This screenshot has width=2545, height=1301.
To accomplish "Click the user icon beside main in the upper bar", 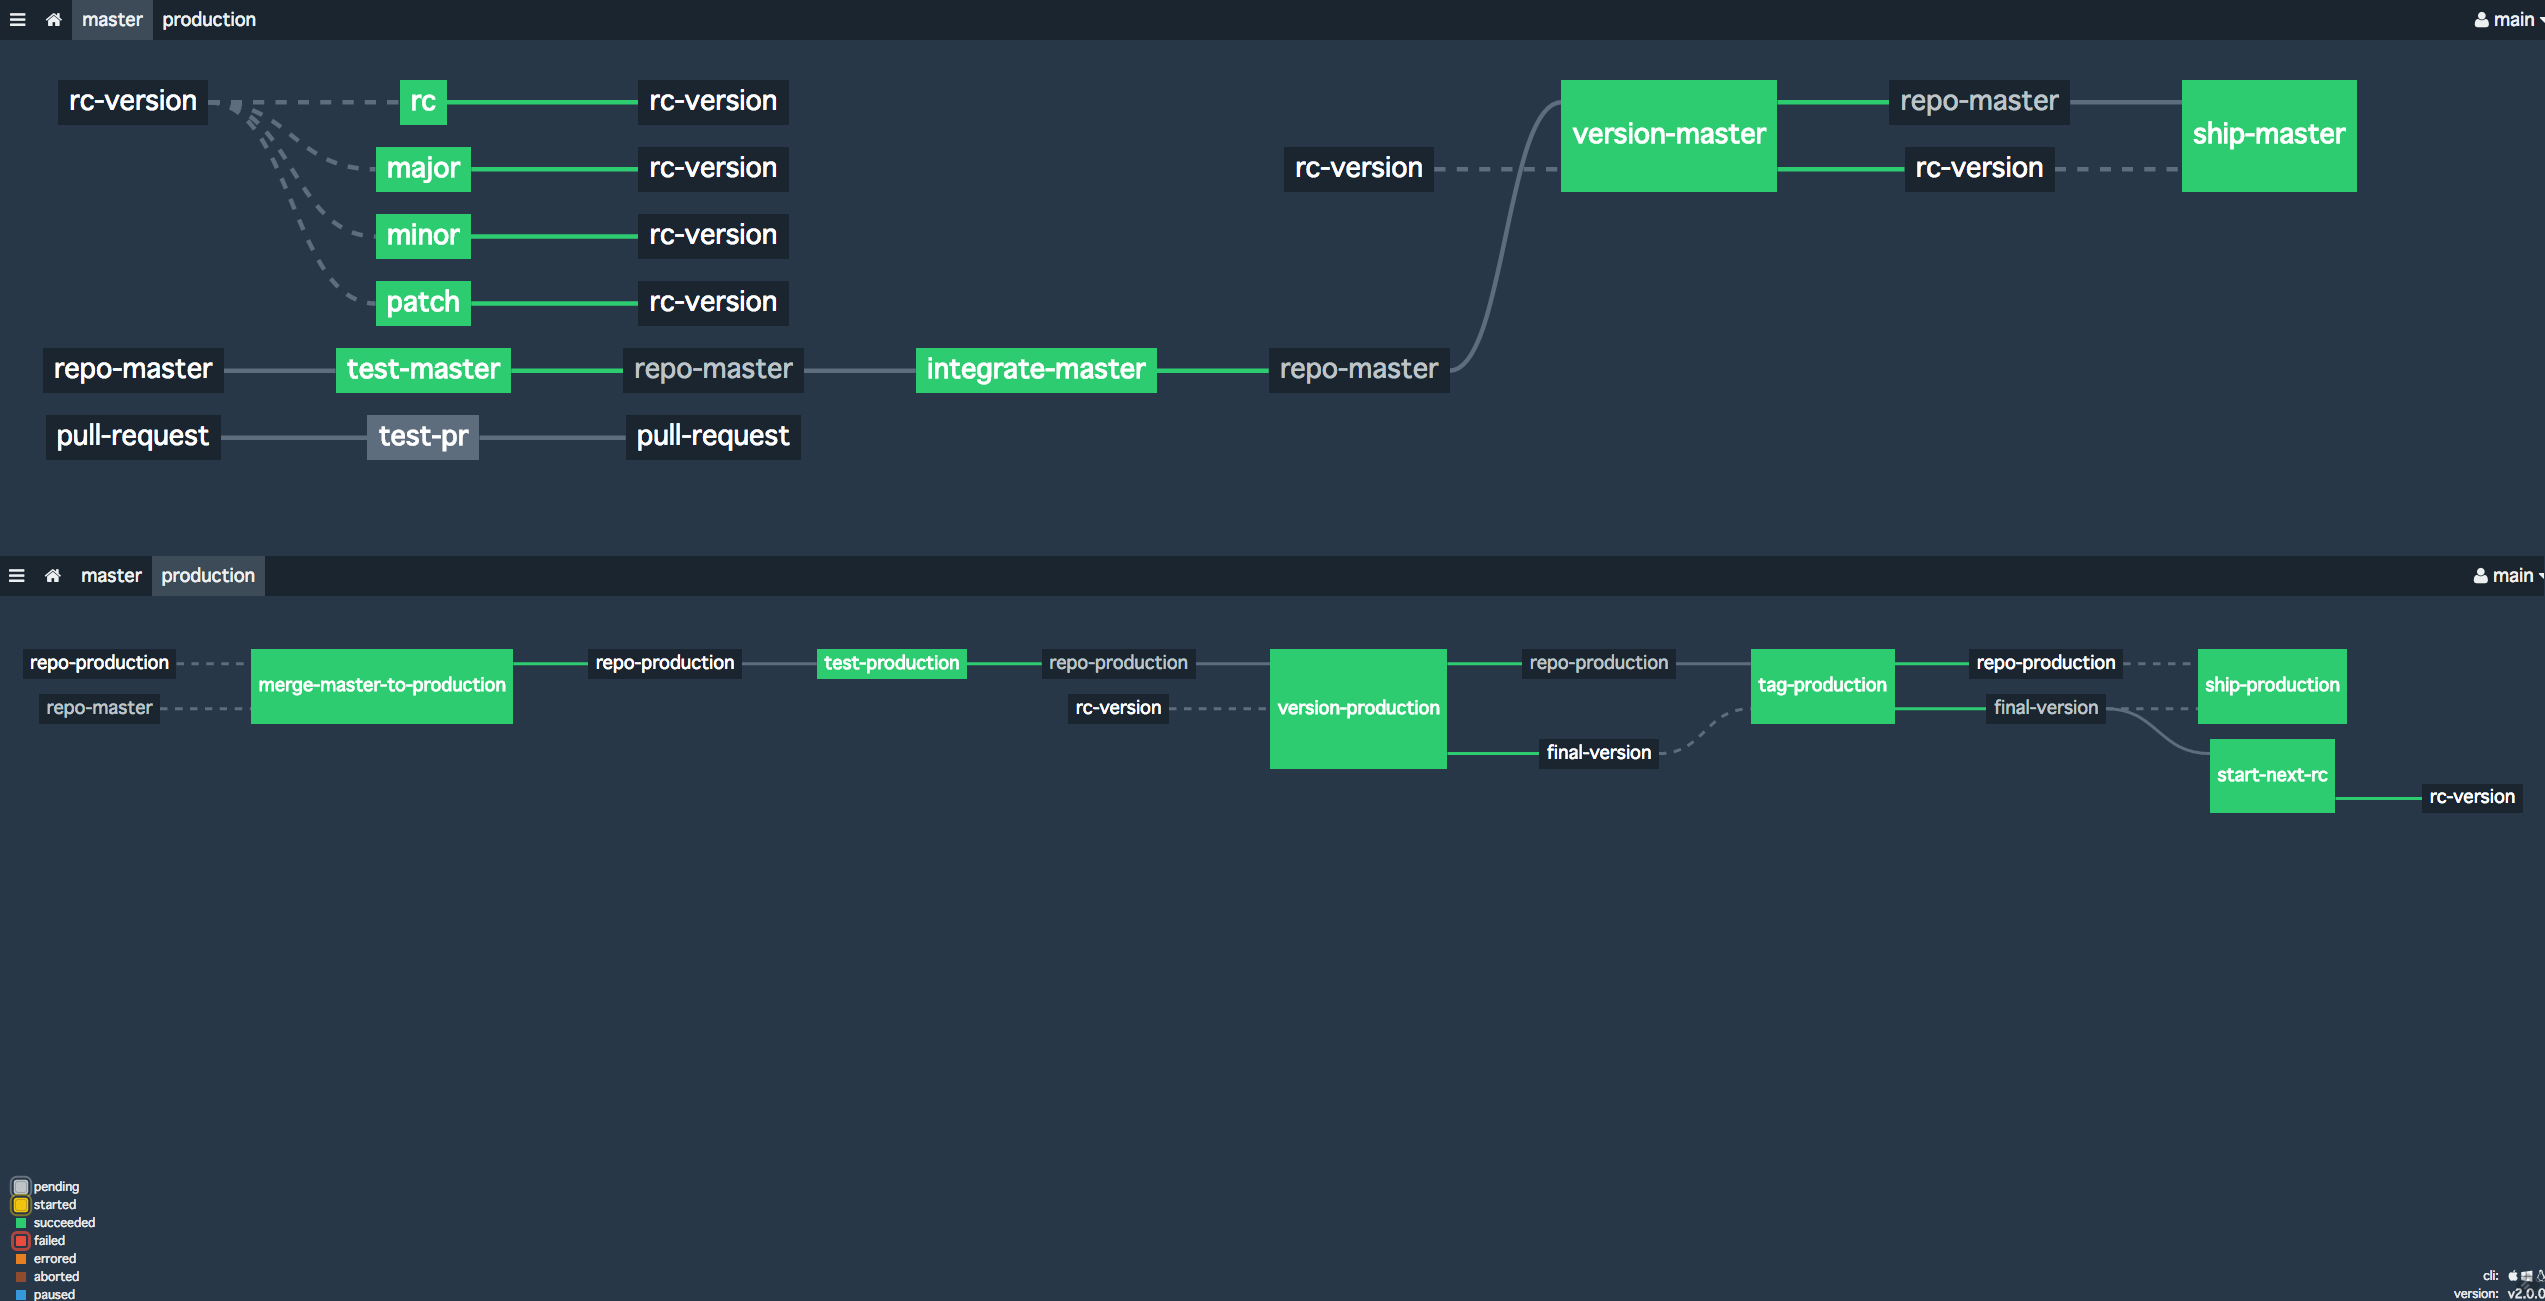I will click(2481, 20).
